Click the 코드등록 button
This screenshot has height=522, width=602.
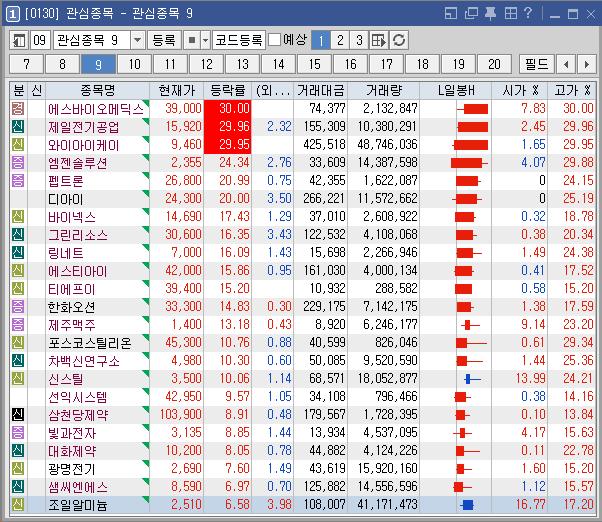coord(239,40)
